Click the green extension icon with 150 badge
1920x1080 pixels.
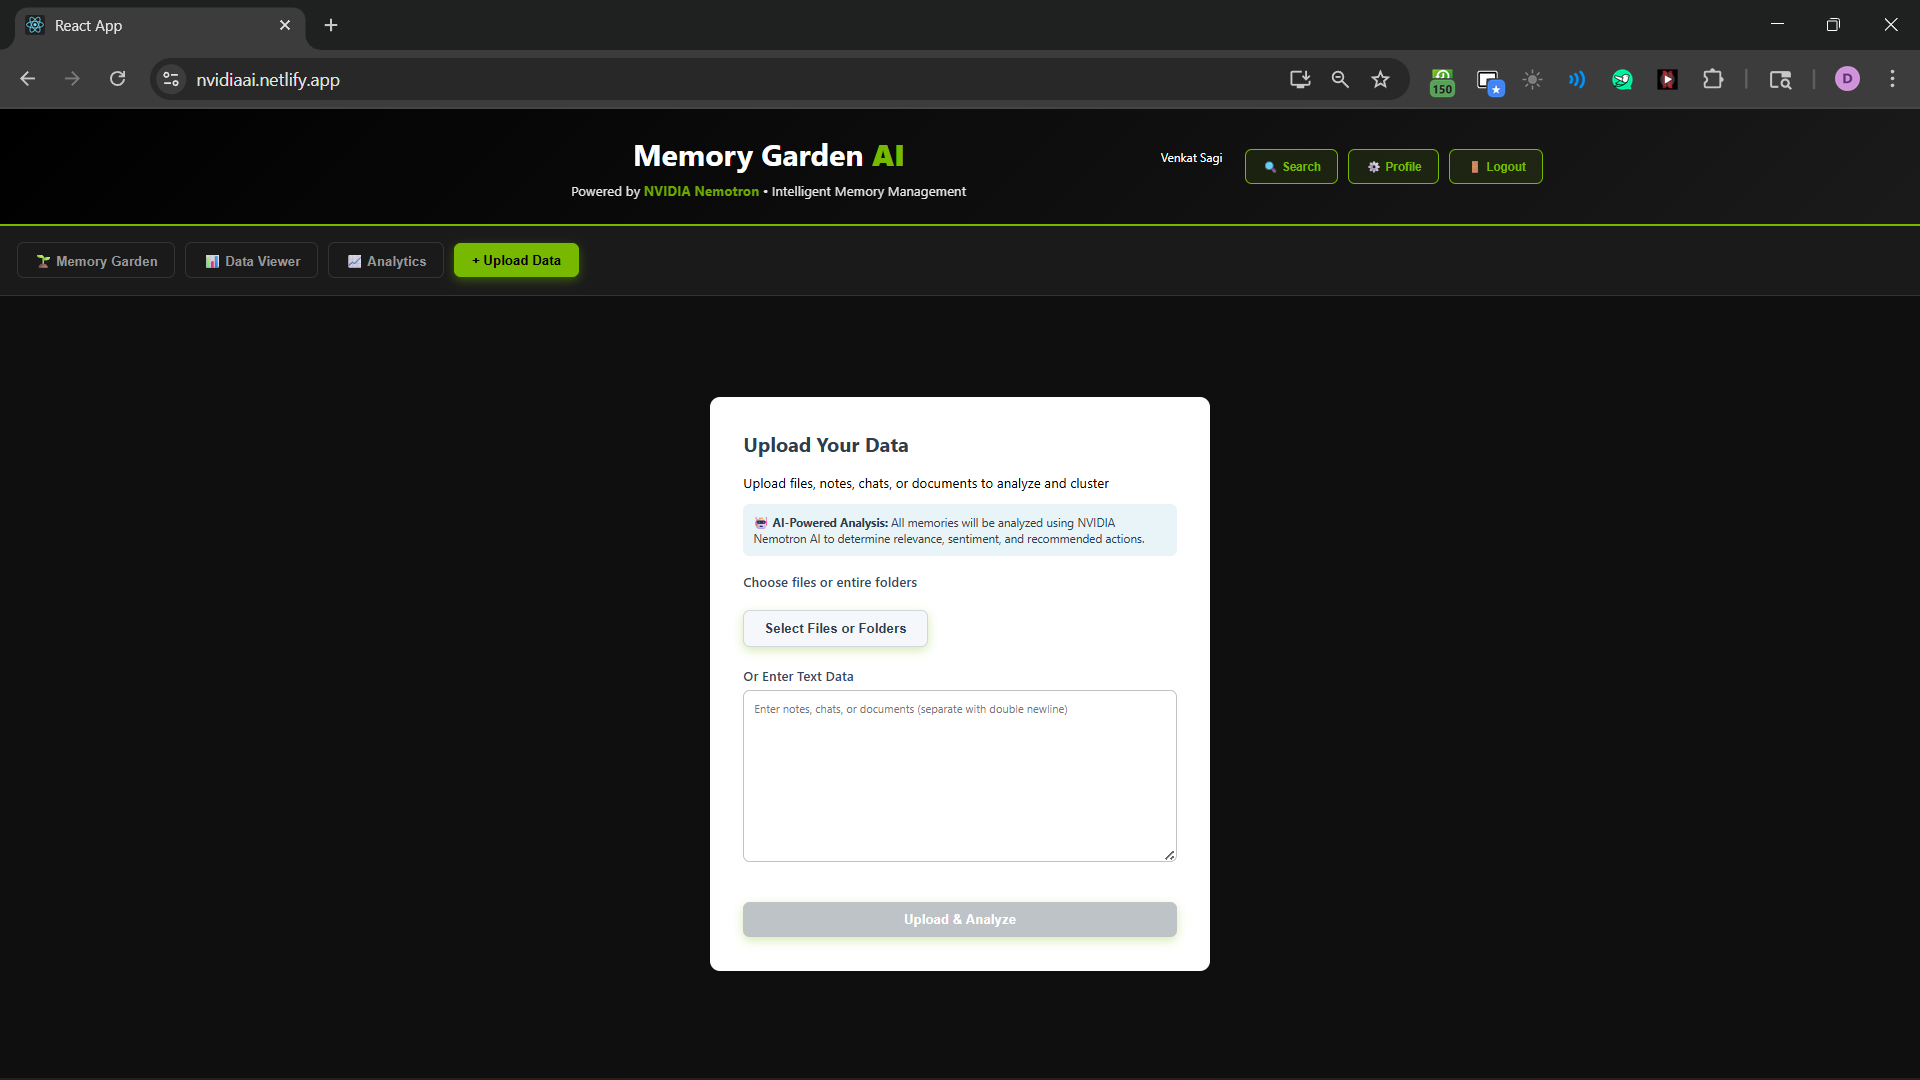(1442, 81)
